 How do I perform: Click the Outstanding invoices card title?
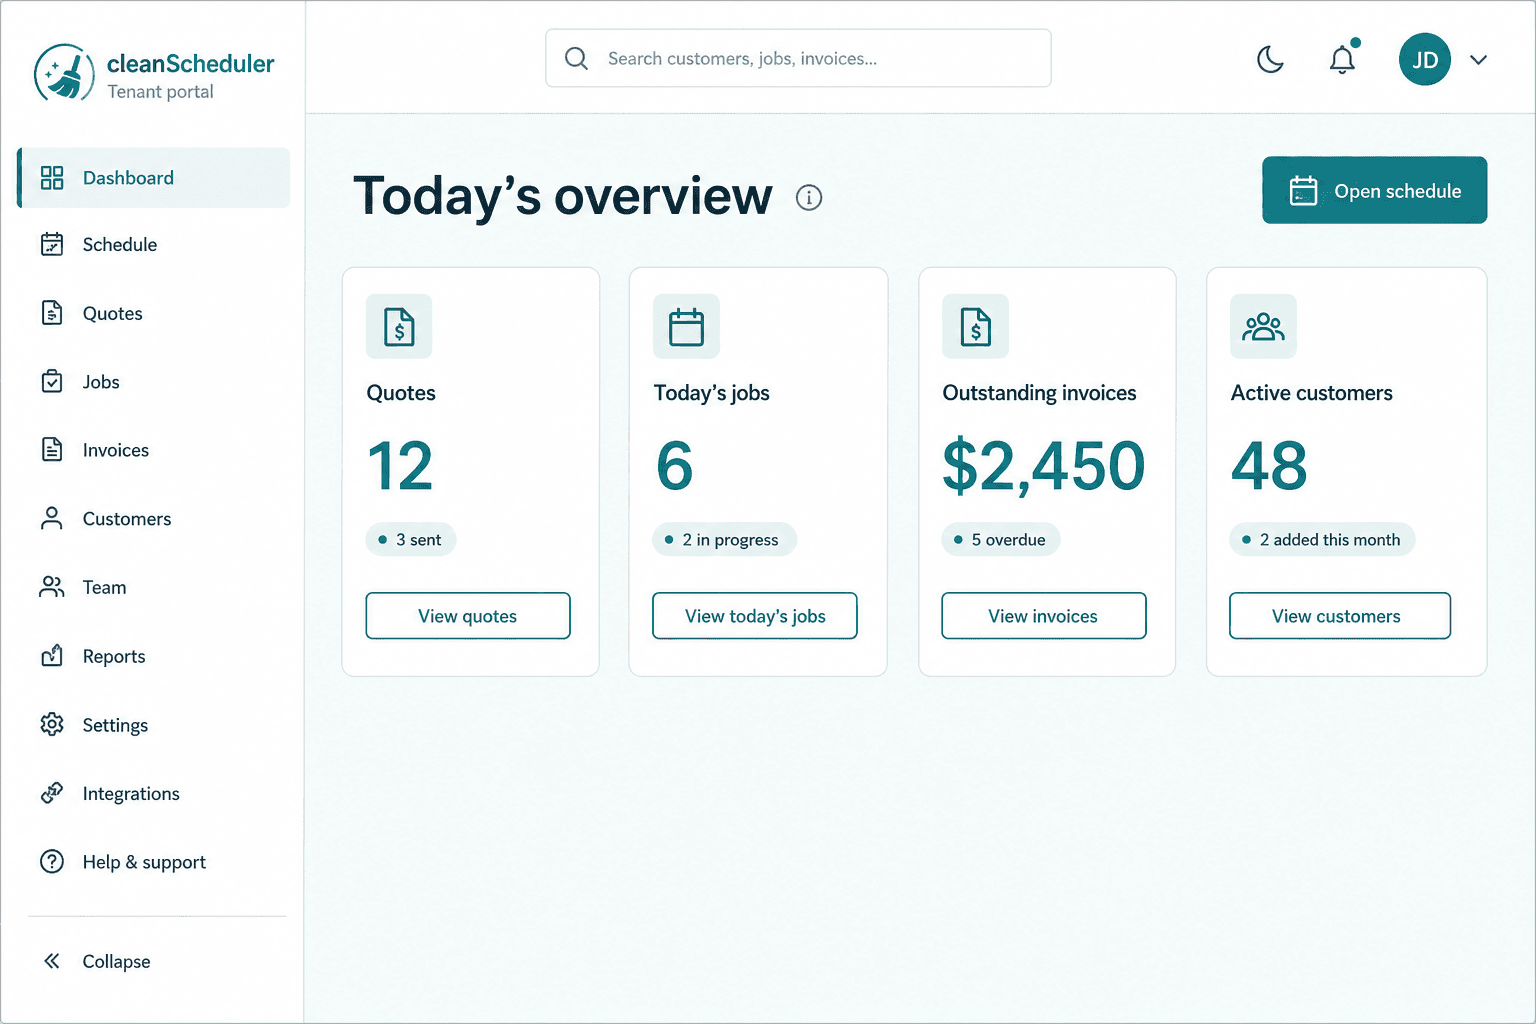pos(1039,393)
